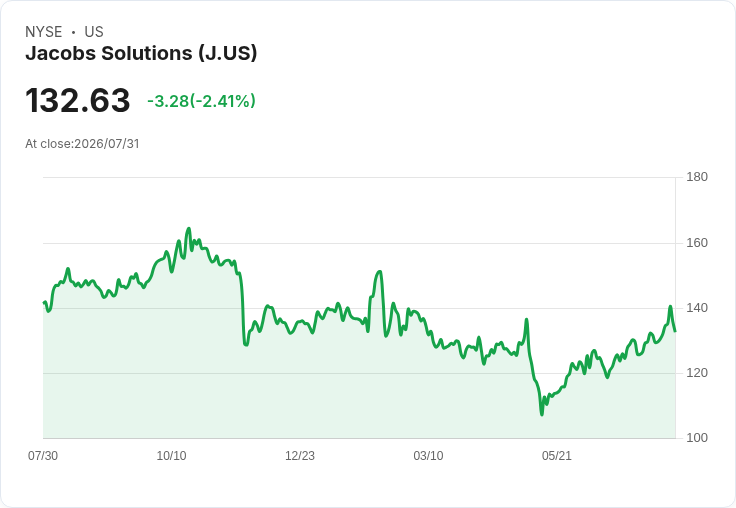736x508 pixels.
Task: Select the 05/21 date axis label
Action: (x=557, y=455)
